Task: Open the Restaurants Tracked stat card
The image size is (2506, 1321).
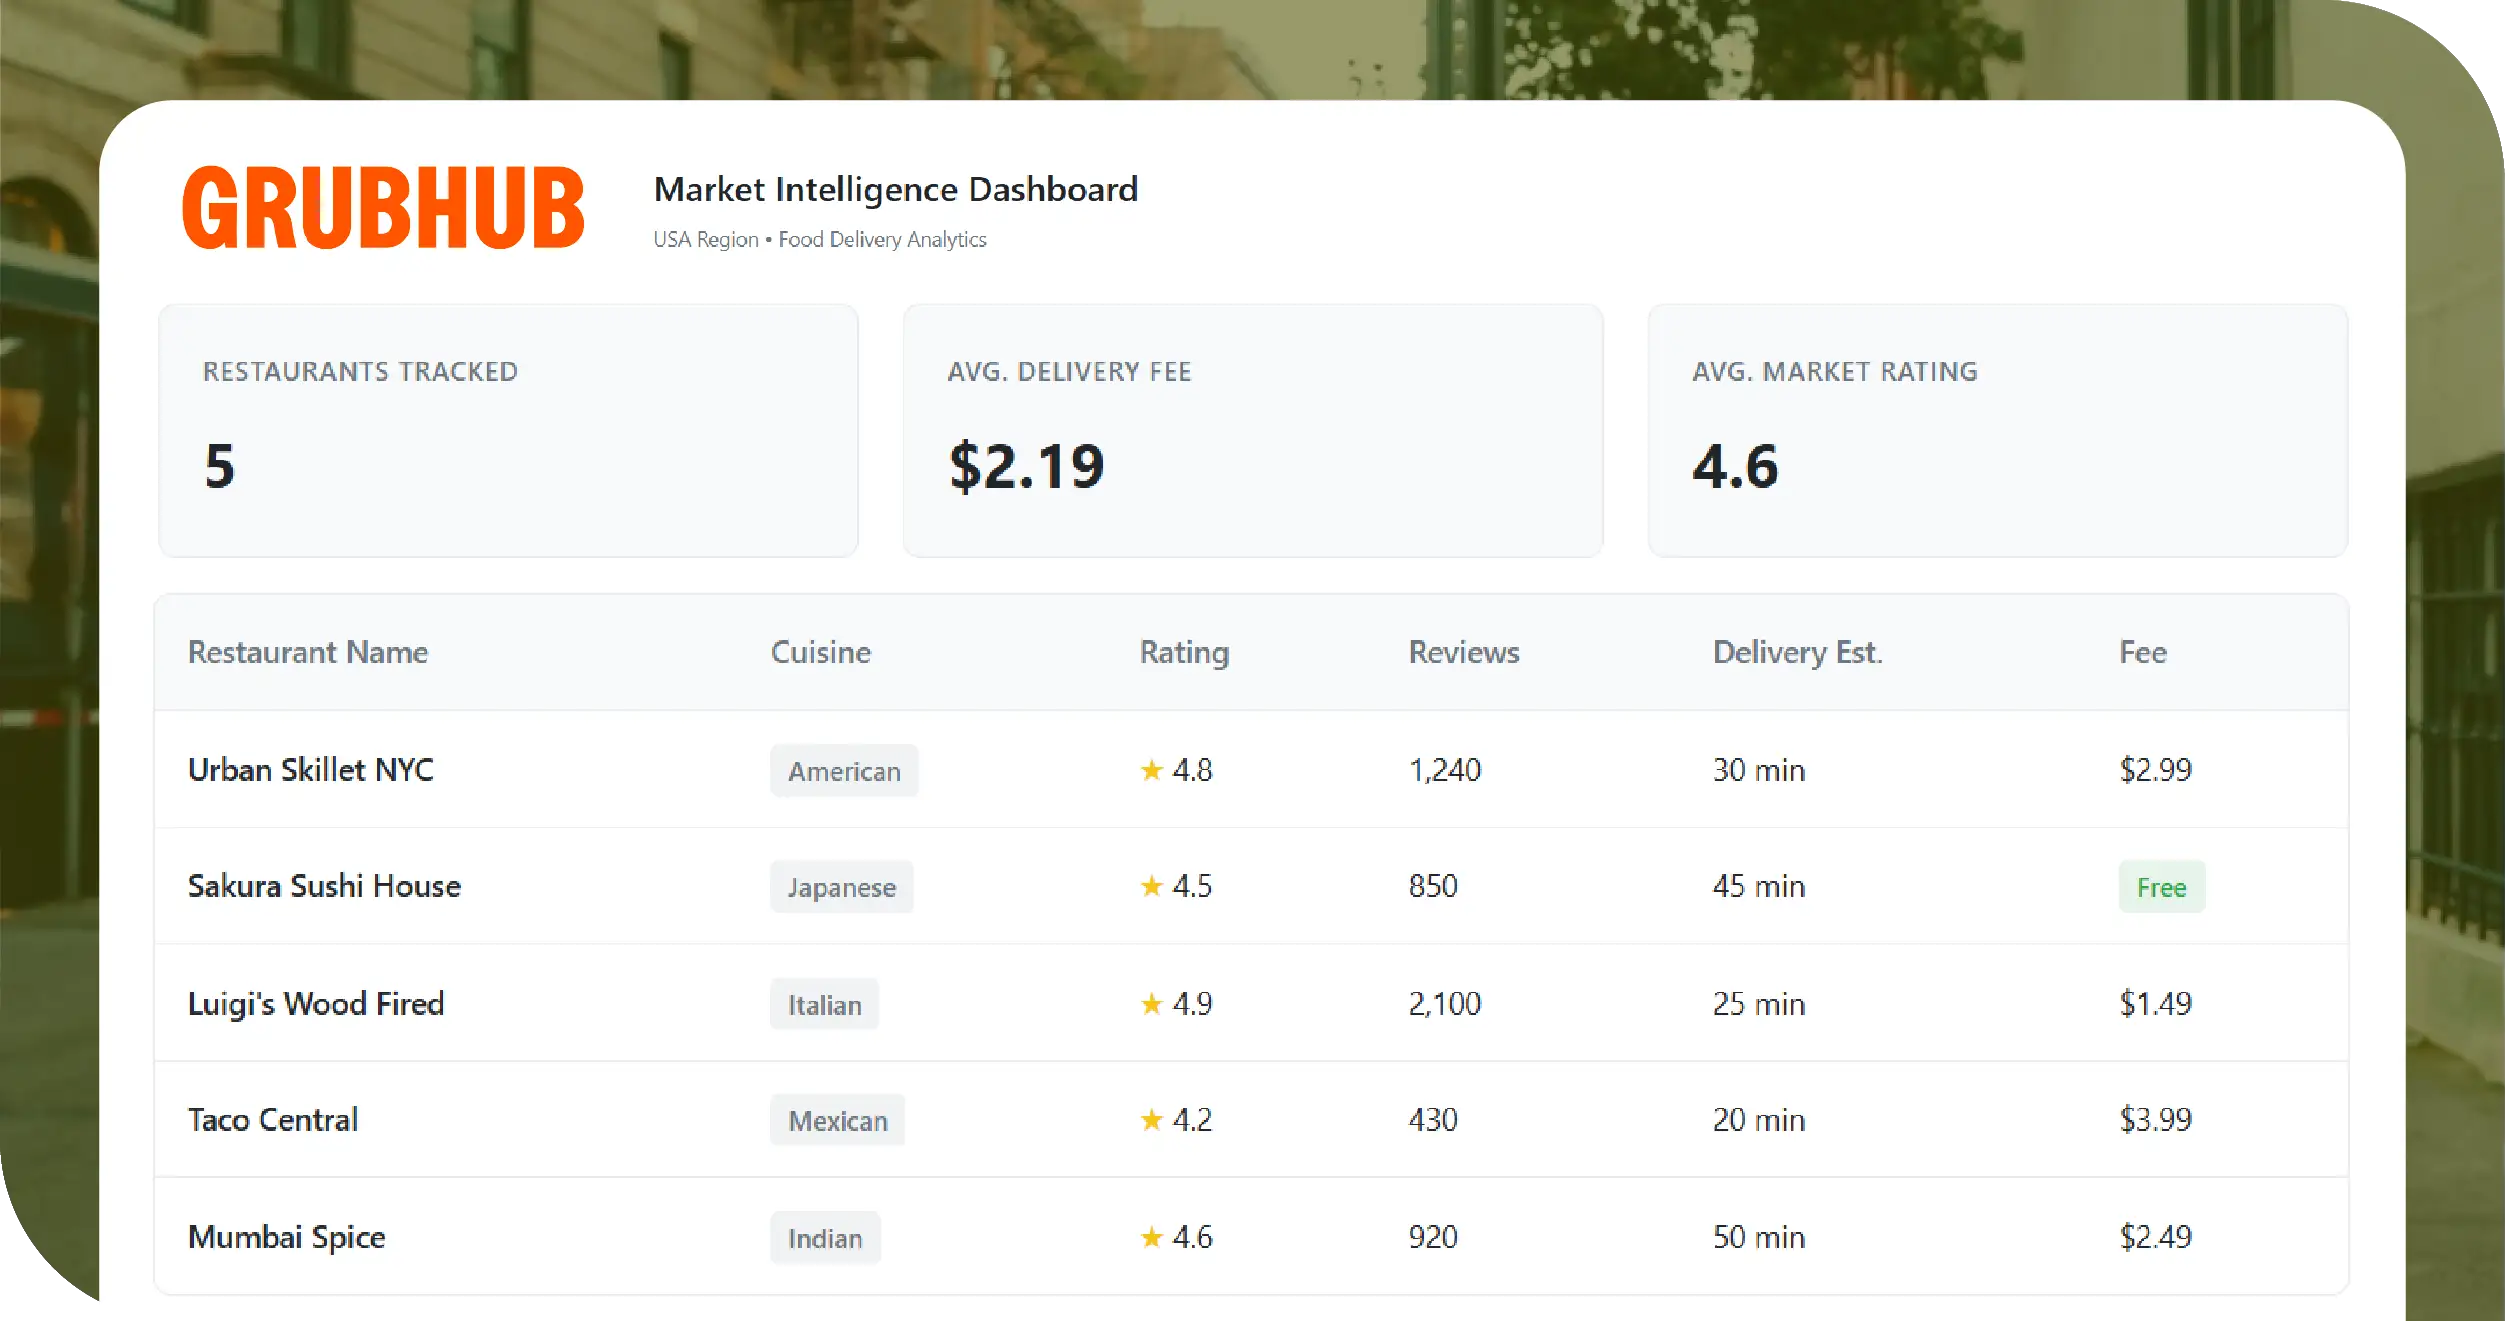Action: [x=508, y=430]
